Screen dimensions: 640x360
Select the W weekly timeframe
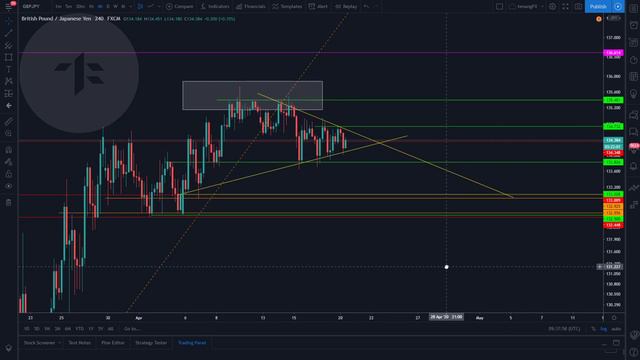click(116, 7)
